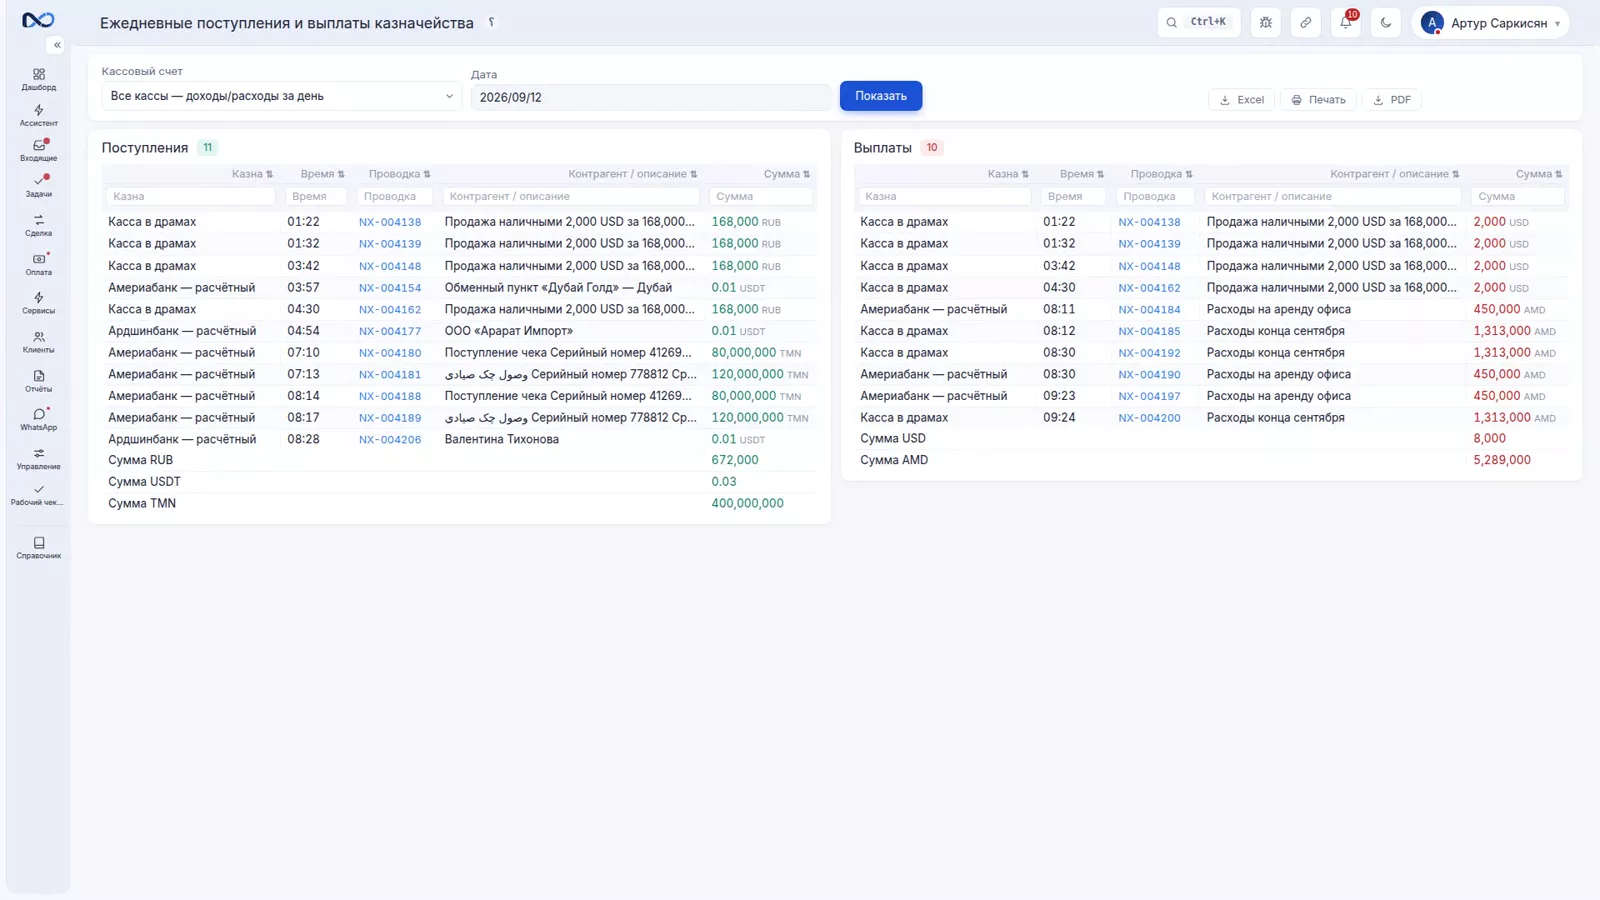Click the pin icon next to page title
The width and height of the screenshot is (1600, 900).
[x=491, y=22]
